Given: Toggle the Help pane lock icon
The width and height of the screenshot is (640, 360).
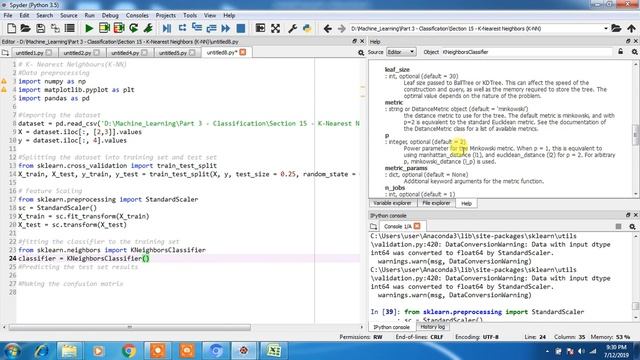Looking at the screenshot, I should coord(620,52).
